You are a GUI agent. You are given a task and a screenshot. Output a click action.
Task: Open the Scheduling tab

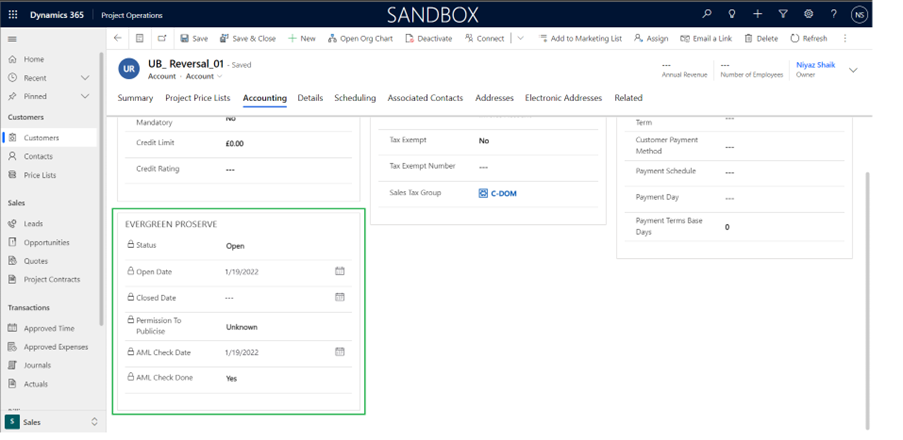(x=355, y=98)
